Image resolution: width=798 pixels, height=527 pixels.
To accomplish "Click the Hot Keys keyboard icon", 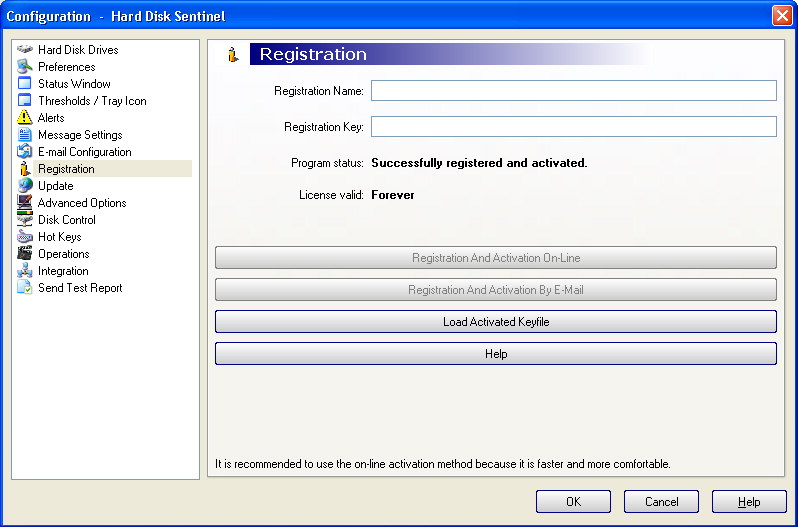I will coord(24,237).
